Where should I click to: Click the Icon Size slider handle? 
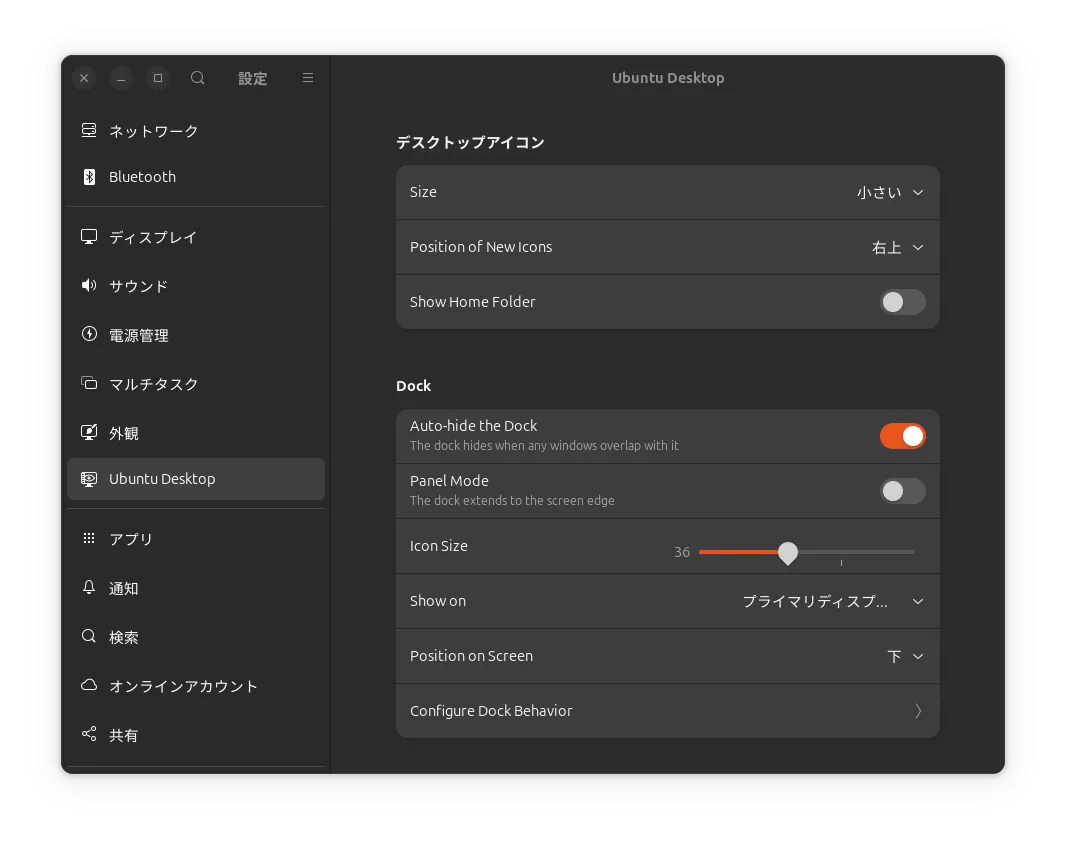point(788,553)
